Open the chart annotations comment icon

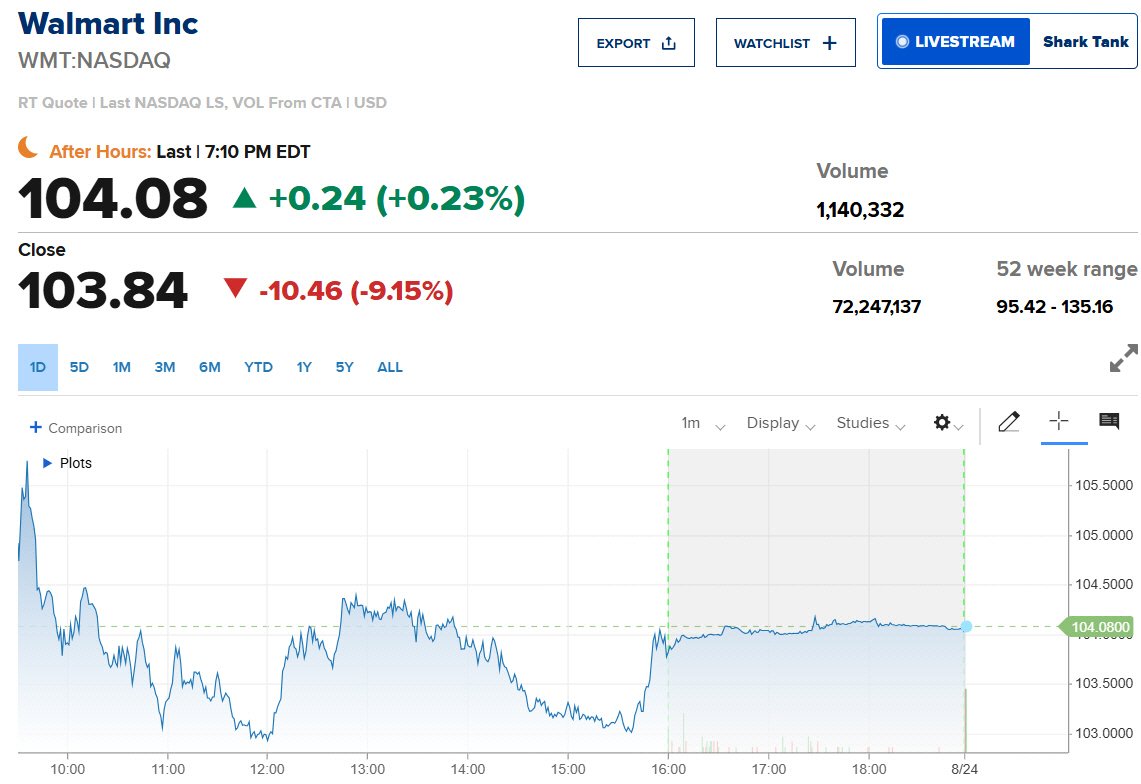pos(1109,421)
